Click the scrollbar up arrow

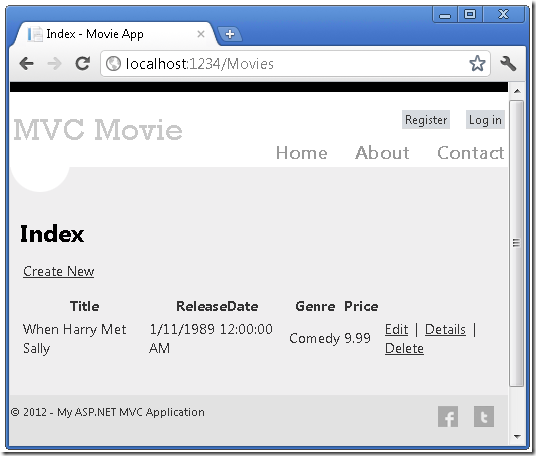click(x=517, y=91)
